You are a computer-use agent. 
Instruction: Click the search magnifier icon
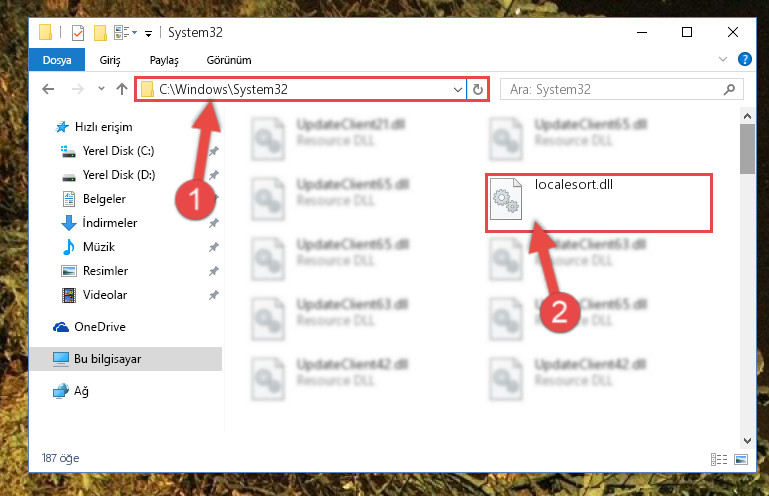tap(729, 89)
